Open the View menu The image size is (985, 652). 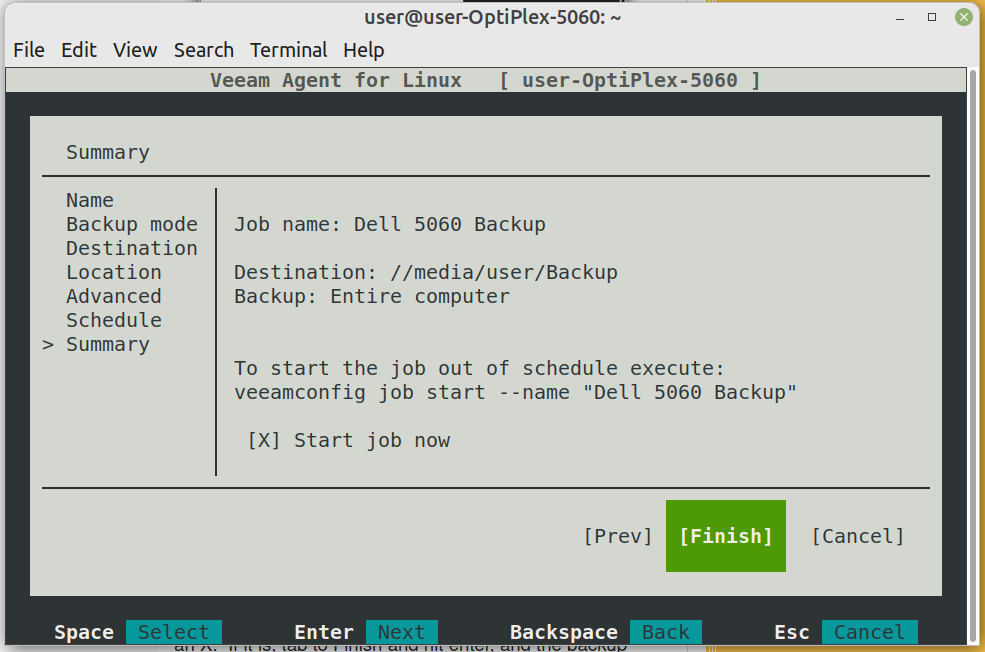click(x=135, y=50)
